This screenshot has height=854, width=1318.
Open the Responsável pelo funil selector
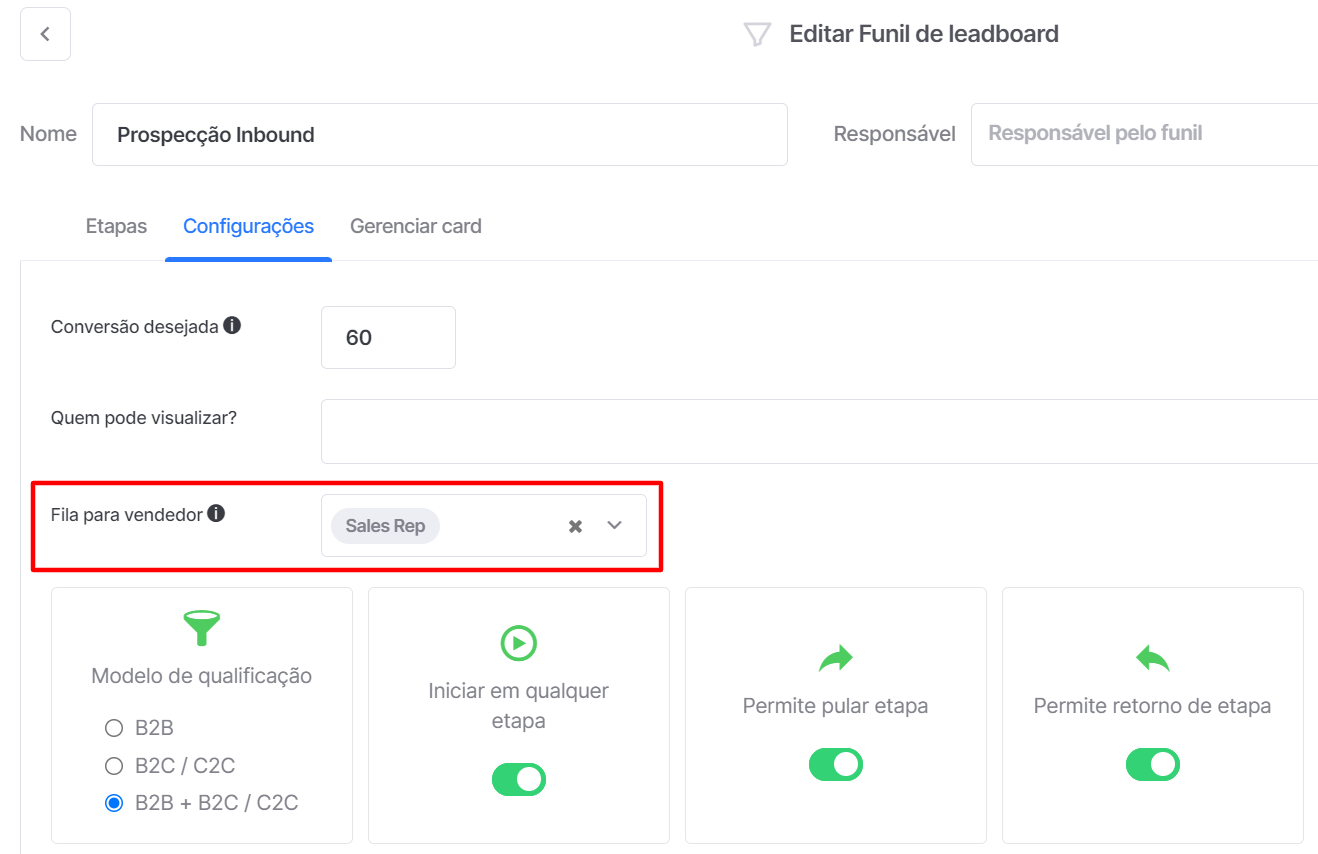[1144, 133]
